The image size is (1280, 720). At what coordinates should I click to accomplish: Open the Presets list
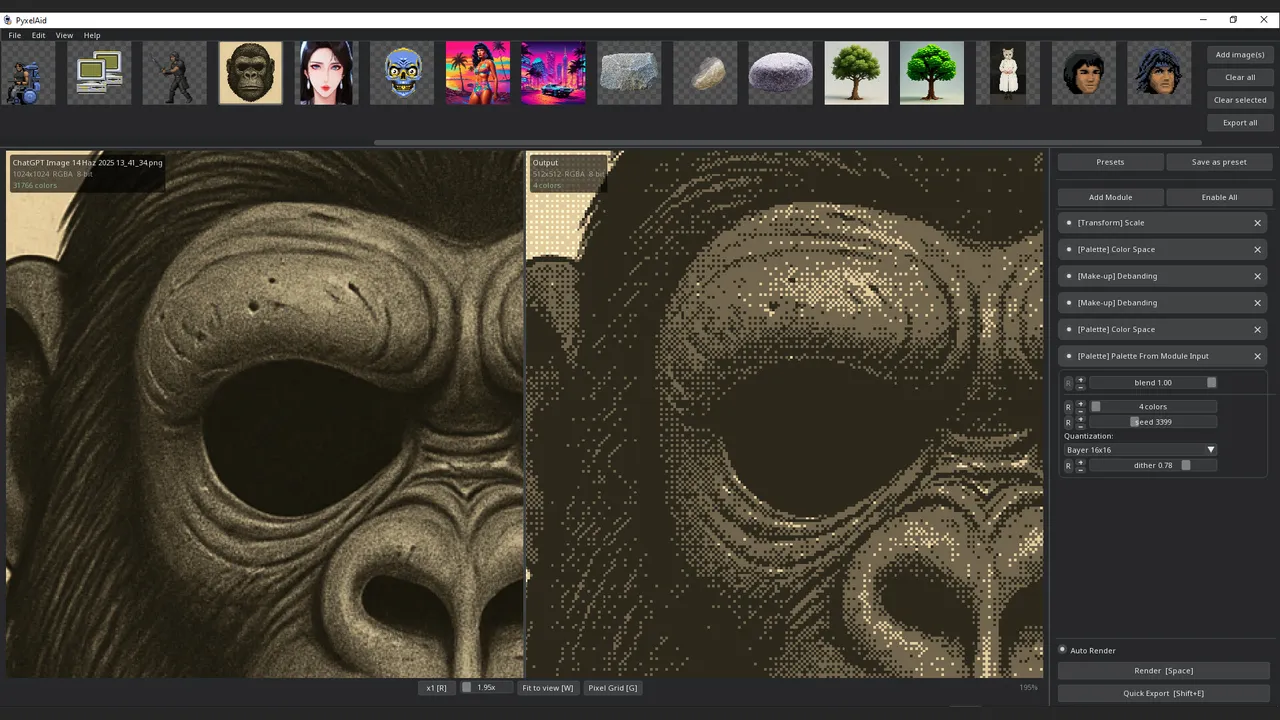click(1110, 162)
